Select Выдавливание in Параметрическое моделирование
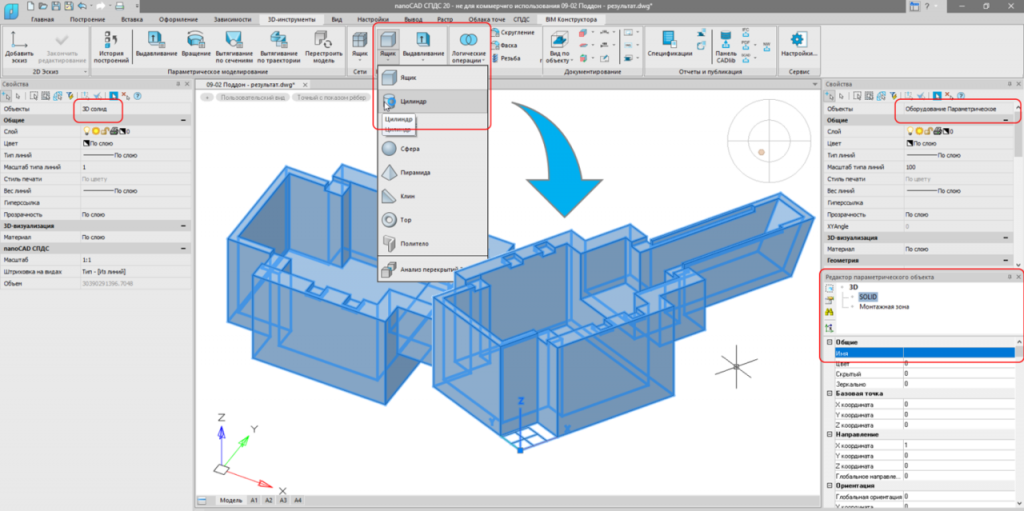 pyautogui.click(x=156, y=46)
